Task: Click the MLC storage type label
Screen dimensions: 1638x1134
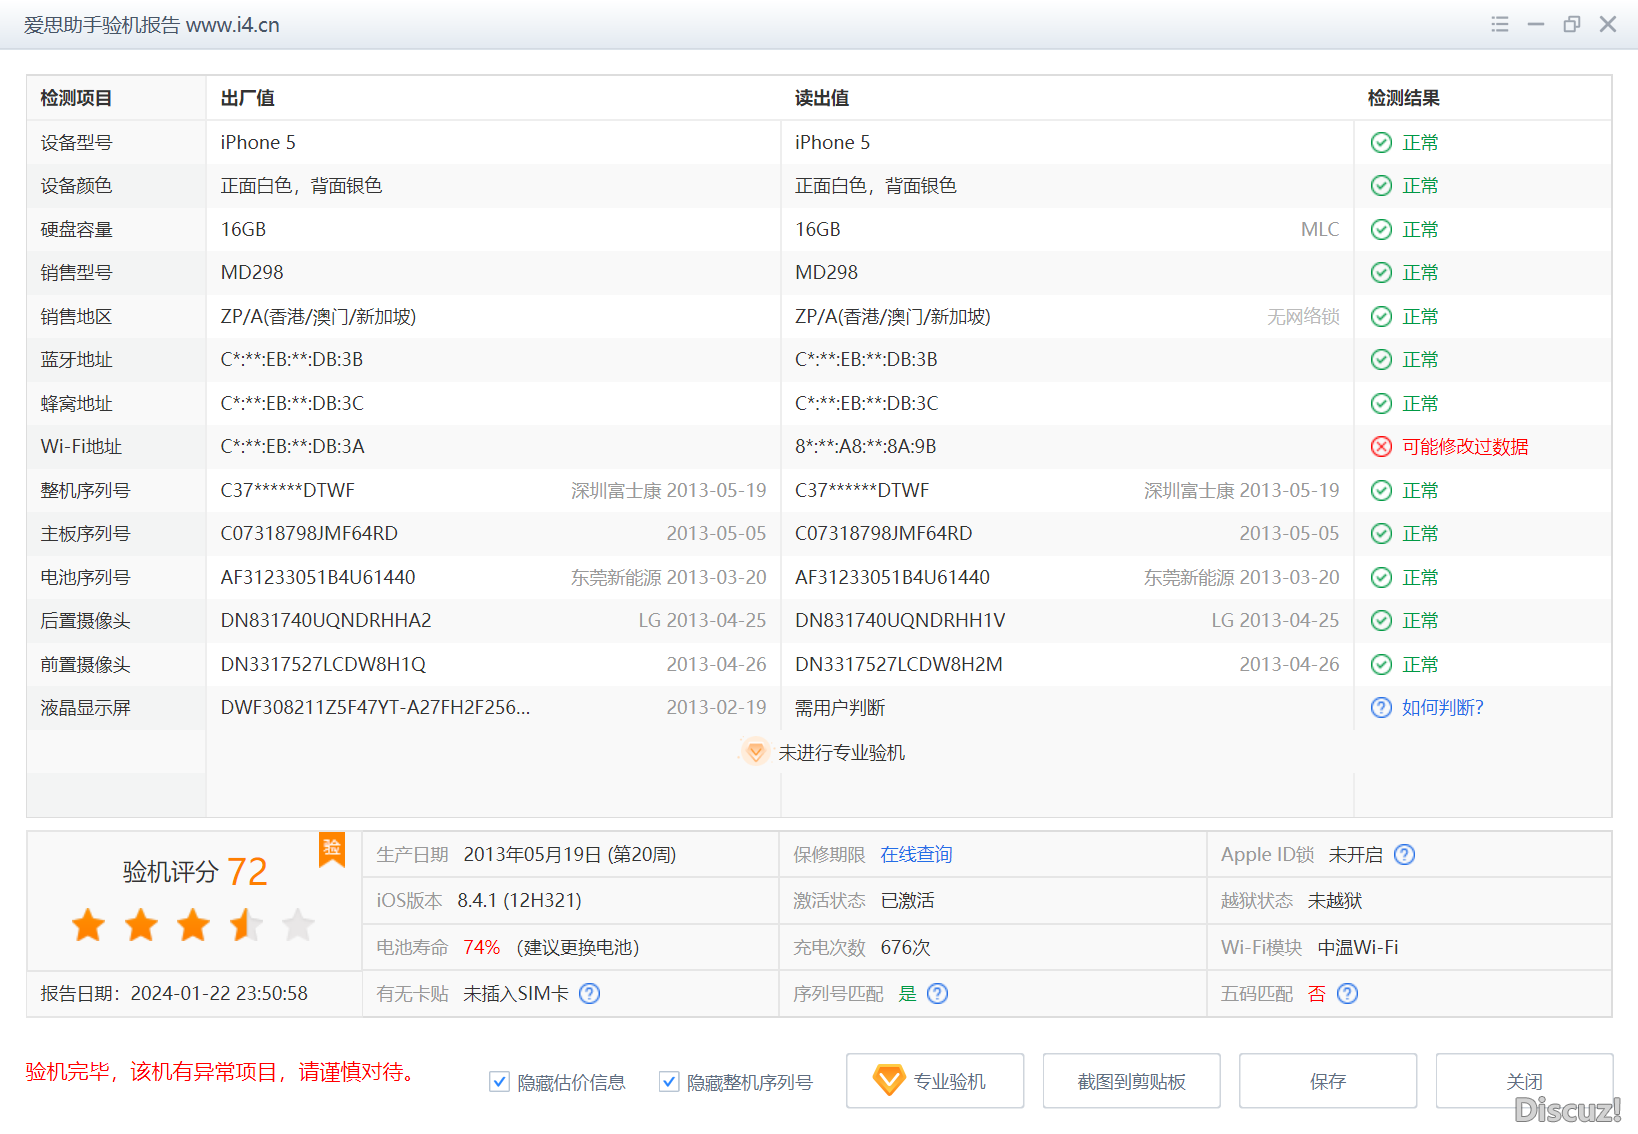Action: pos(1320,230)
